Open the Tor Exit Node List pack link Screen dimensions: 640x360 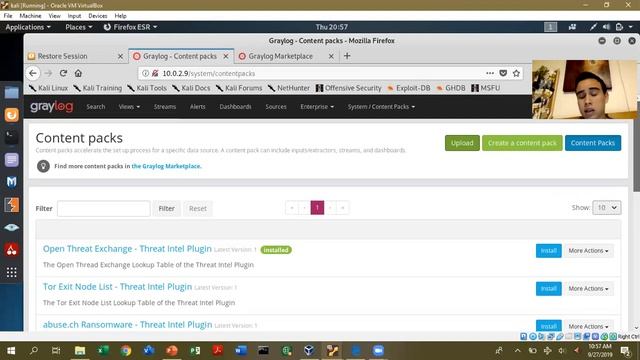click(x=117, y=287)
